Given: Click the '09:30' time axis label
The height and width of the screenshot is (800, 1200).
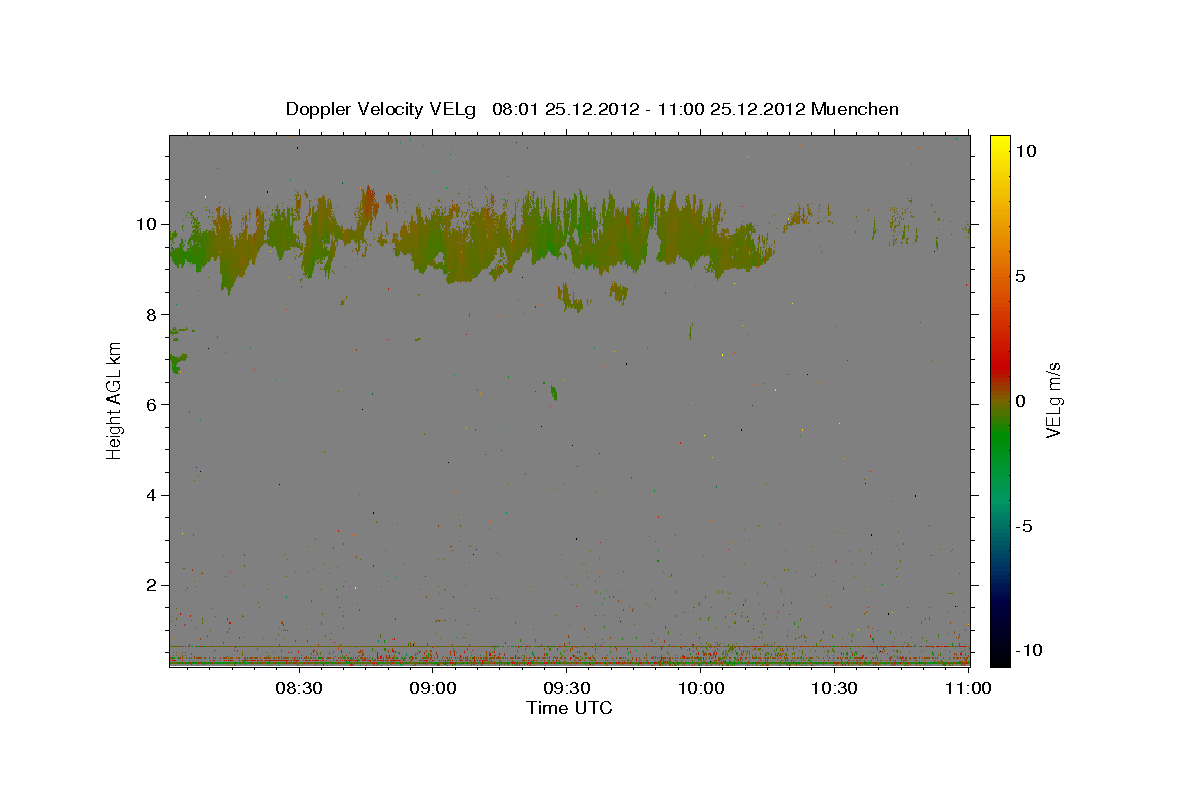Looking at the screenshot, I should click(x=567, y=688).
